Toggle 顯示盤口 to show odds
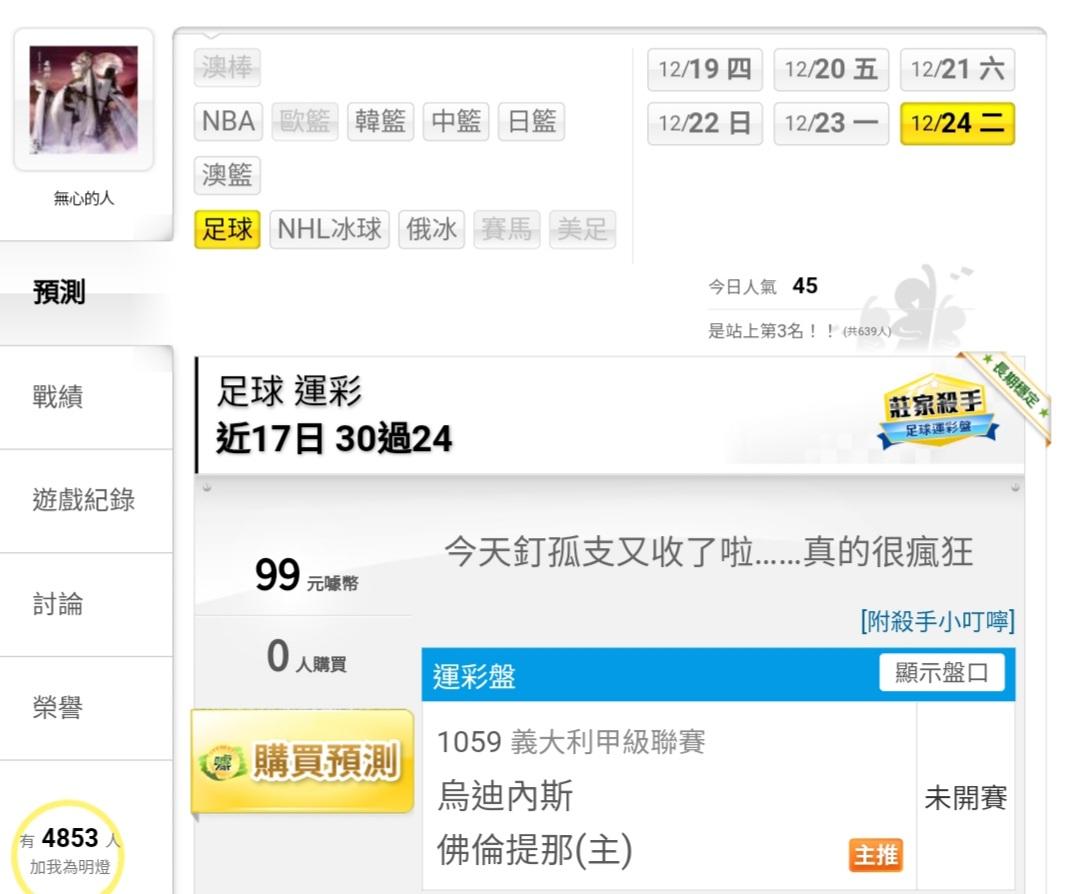1071x894 pixels. [x=941, y=673]
